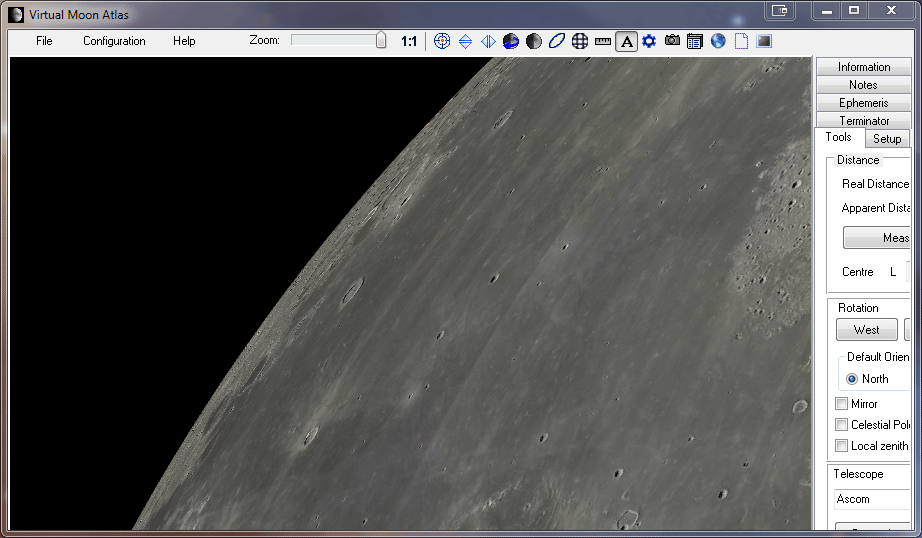Open the Configuration menu

pos(114,41)
